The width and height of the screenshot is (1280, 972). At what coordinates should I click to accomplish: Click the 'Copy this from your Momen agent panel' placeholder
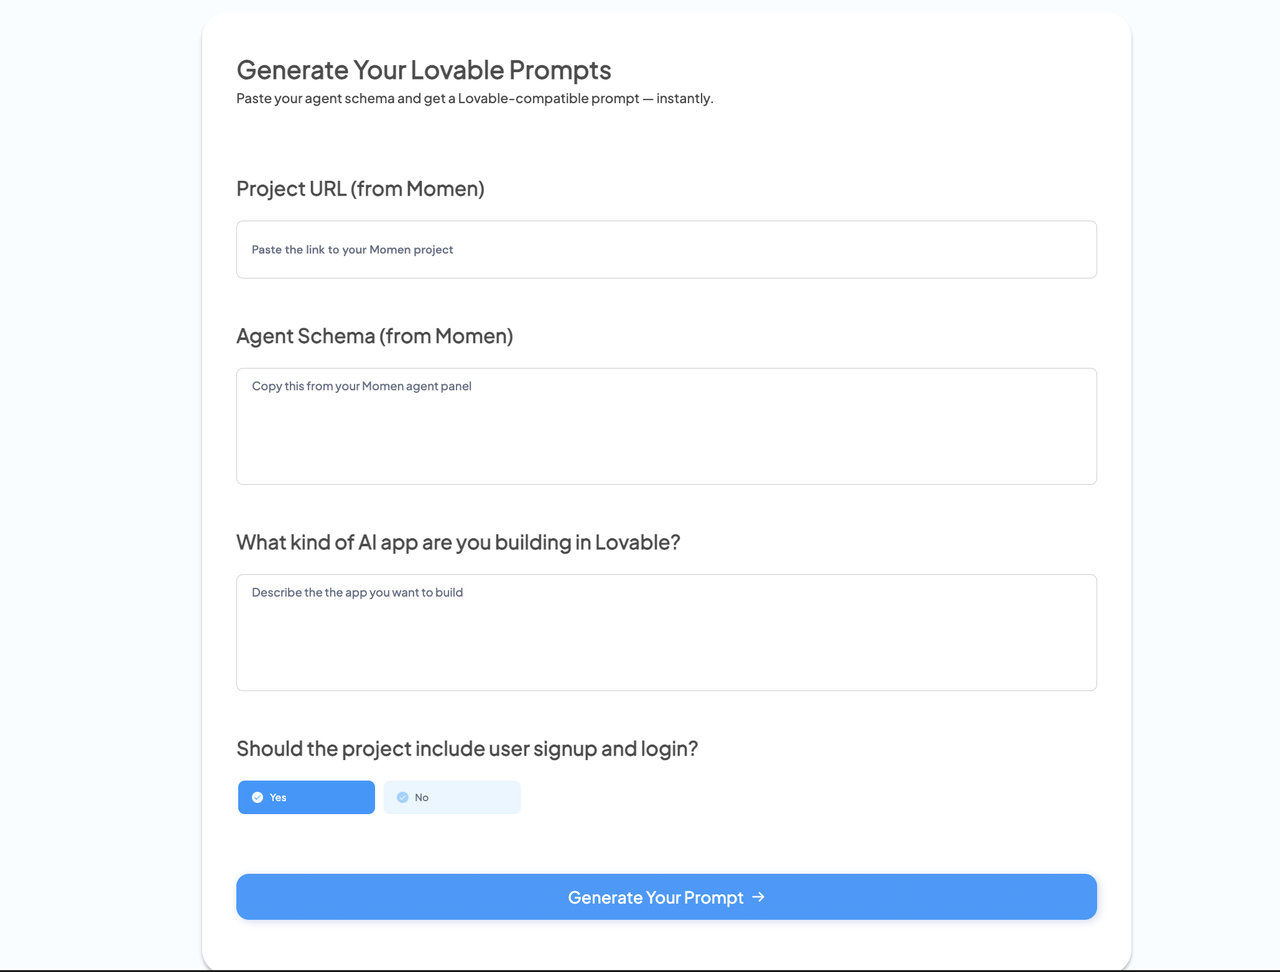[x=361, y=386]
